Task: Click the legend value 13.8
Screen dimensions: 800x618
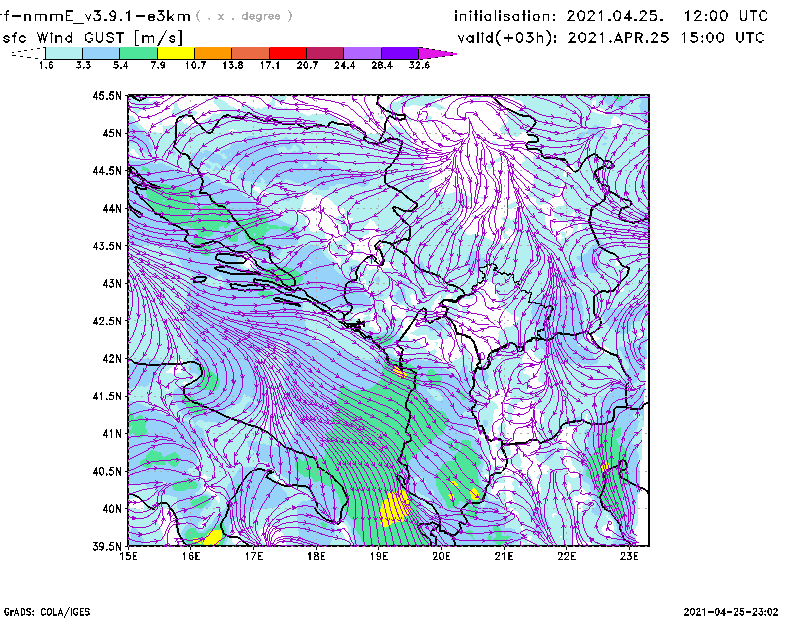Action: [233, 65]
